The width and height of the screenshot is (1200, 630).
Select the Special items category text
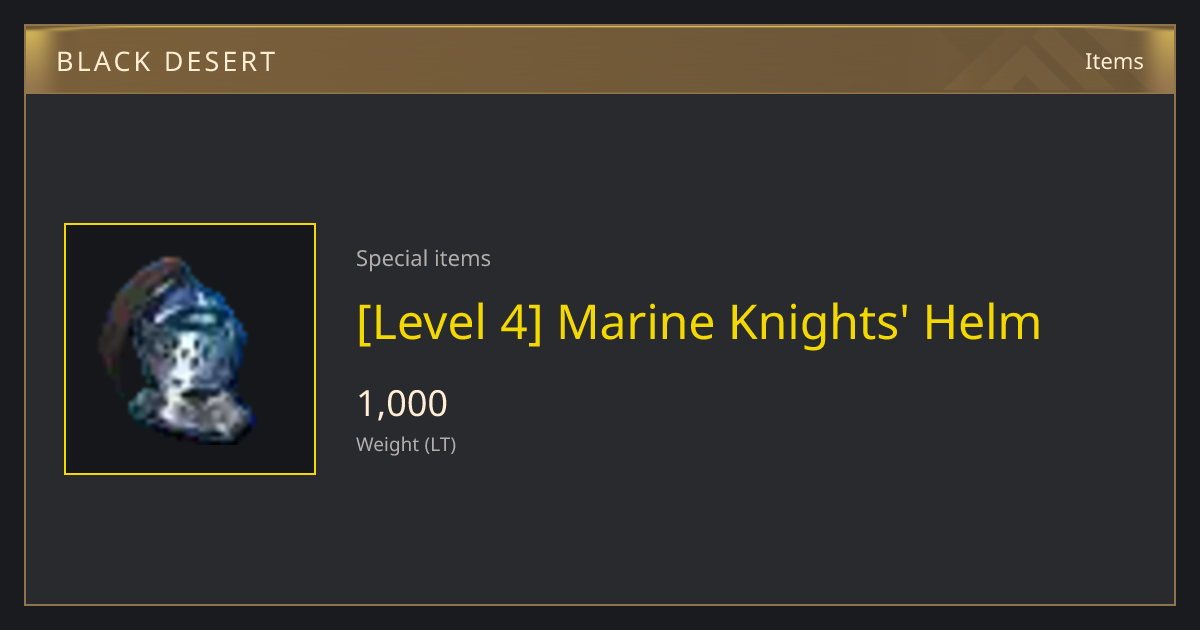click(423, 259)
